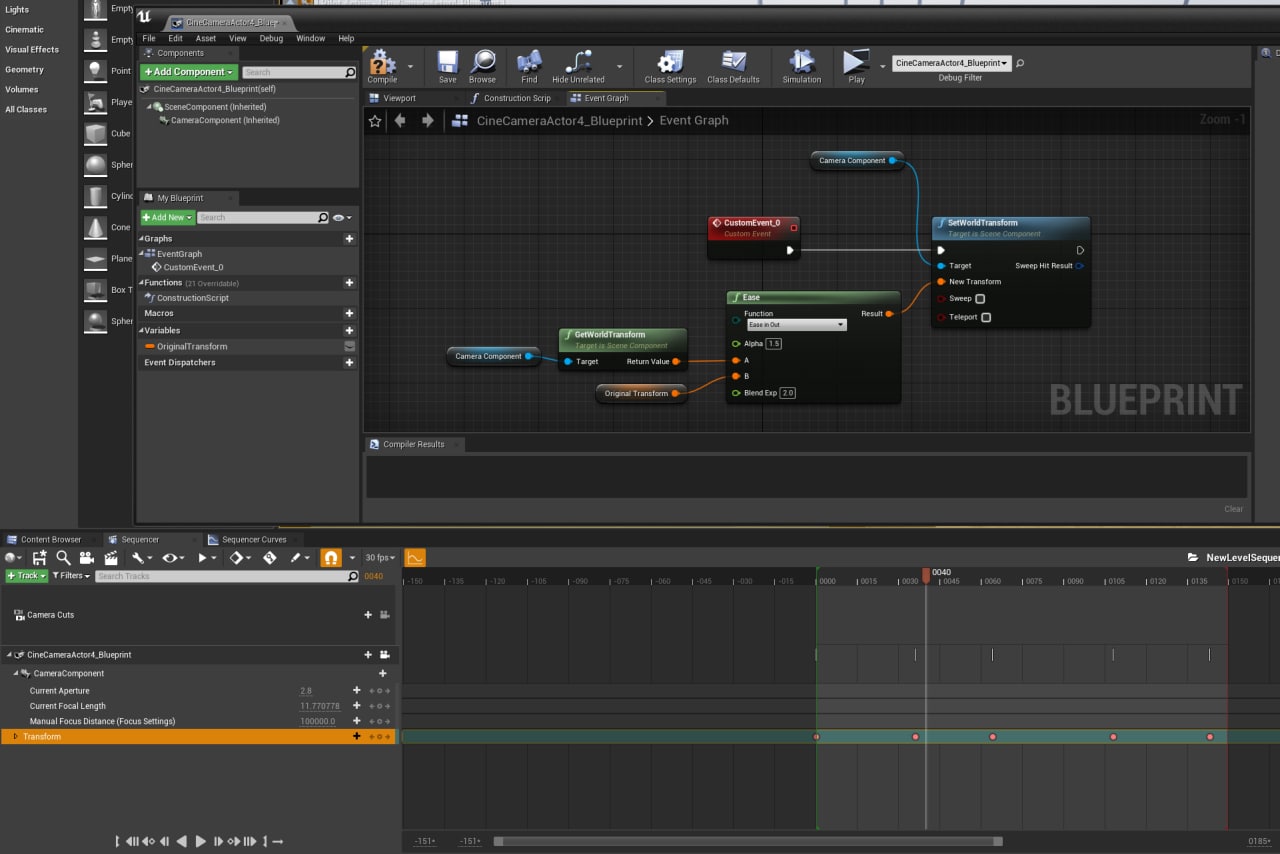Expand the Transform track in Sequencer
The height and width of the screenshot is (854, 1280).
[x=15, y=737]
